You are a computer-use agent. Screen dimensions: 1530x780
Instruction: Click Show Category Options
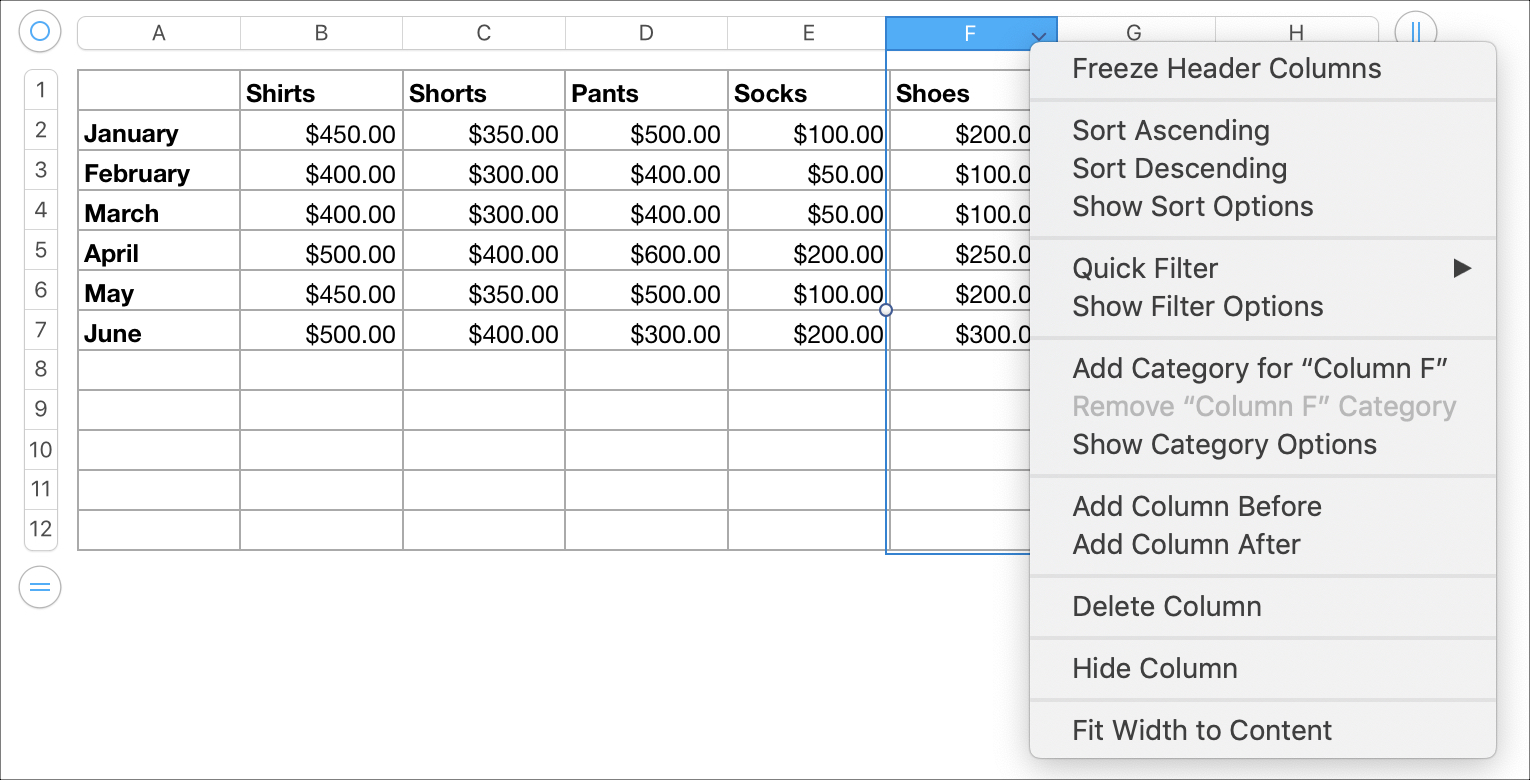pos(1224,444)
